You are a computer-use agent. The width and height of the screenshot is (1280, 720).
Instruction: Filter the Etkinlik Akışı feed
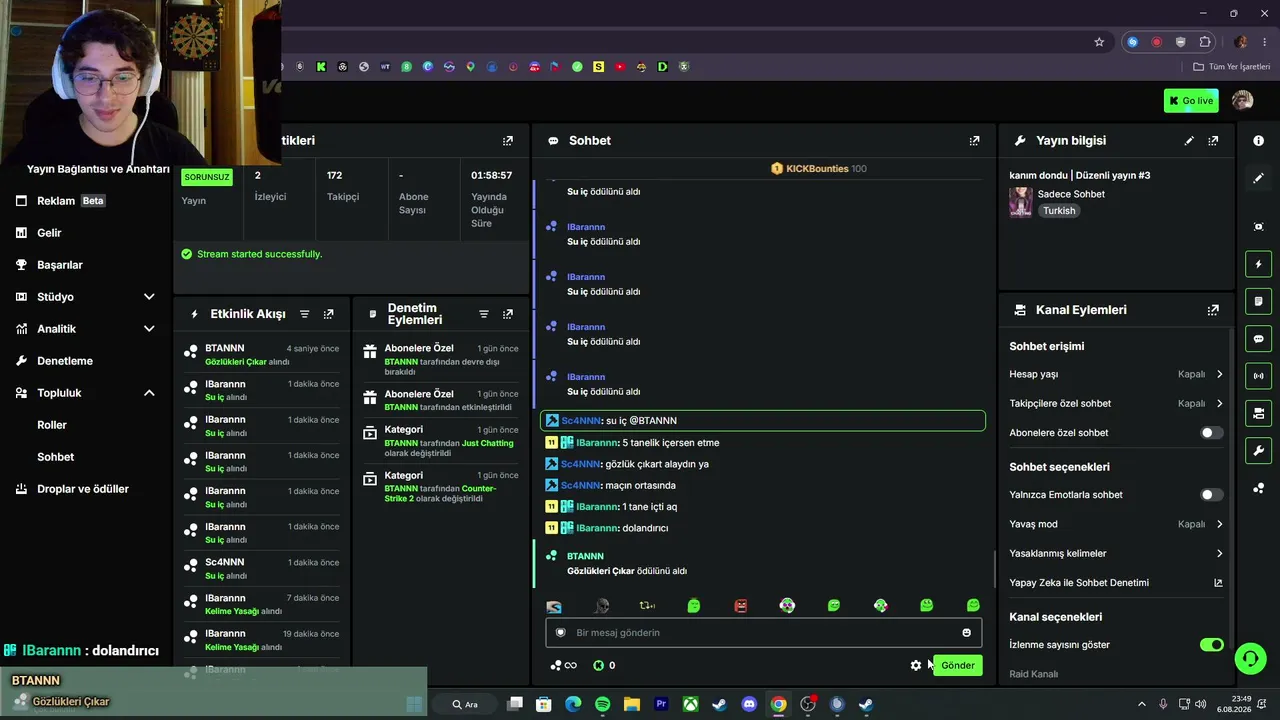point(305,314)
